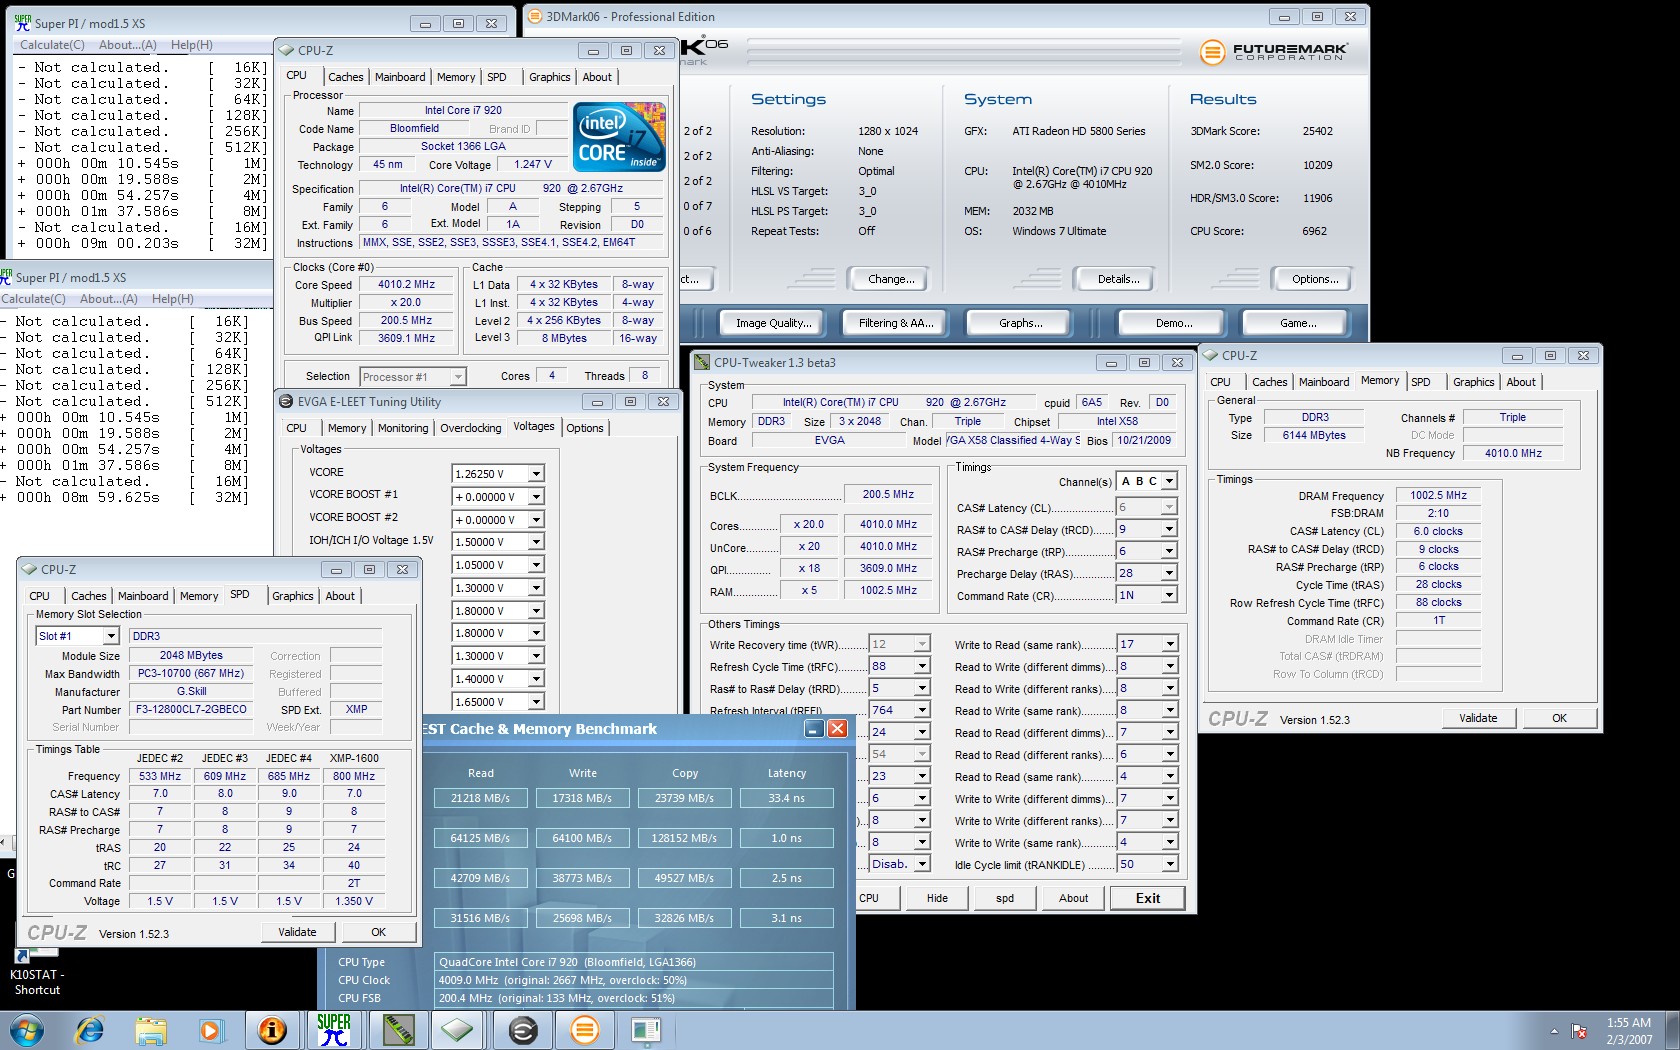Click Game... button in 3DMark06

tap(1298, 323)
